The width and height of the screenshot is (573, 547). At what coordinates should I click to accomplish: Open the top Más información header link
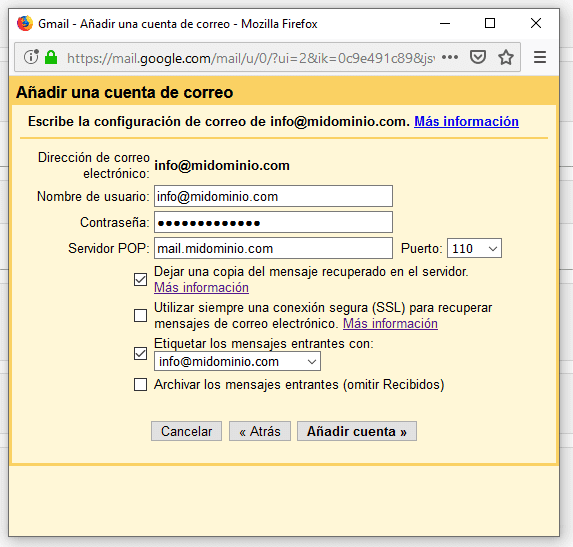point(466,121)
